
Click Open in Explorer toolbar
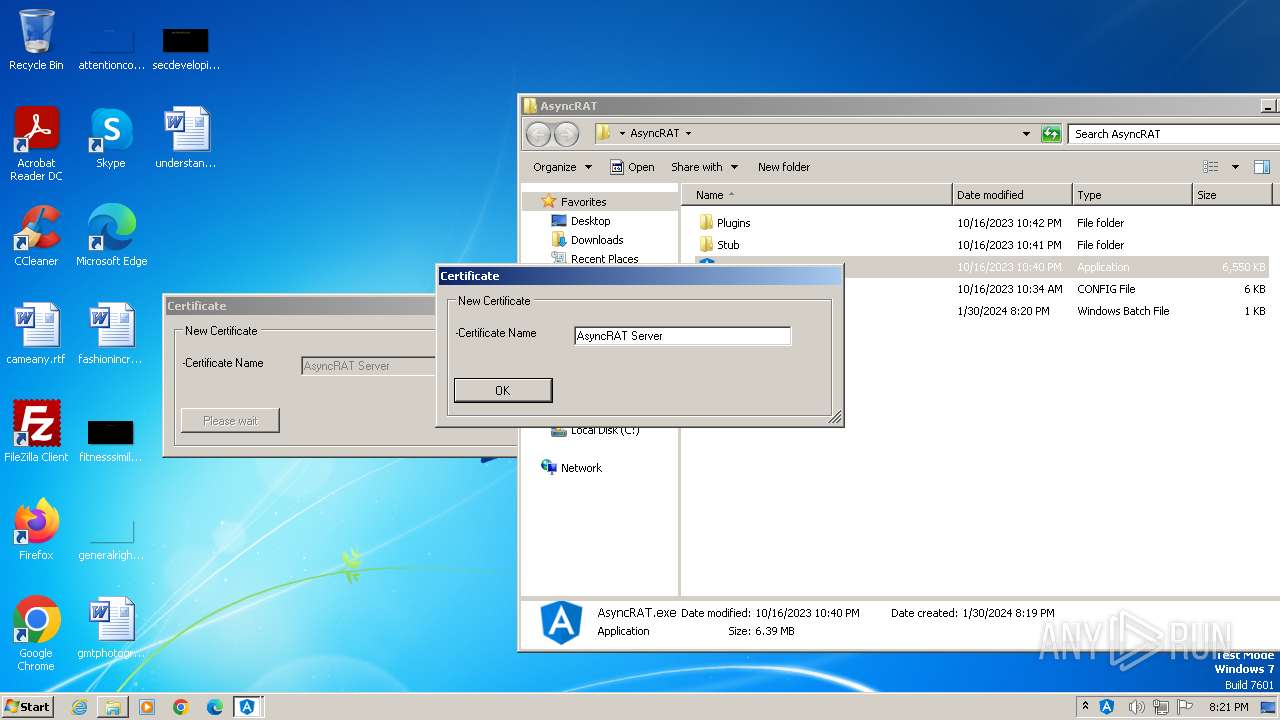tap(632, 167)
